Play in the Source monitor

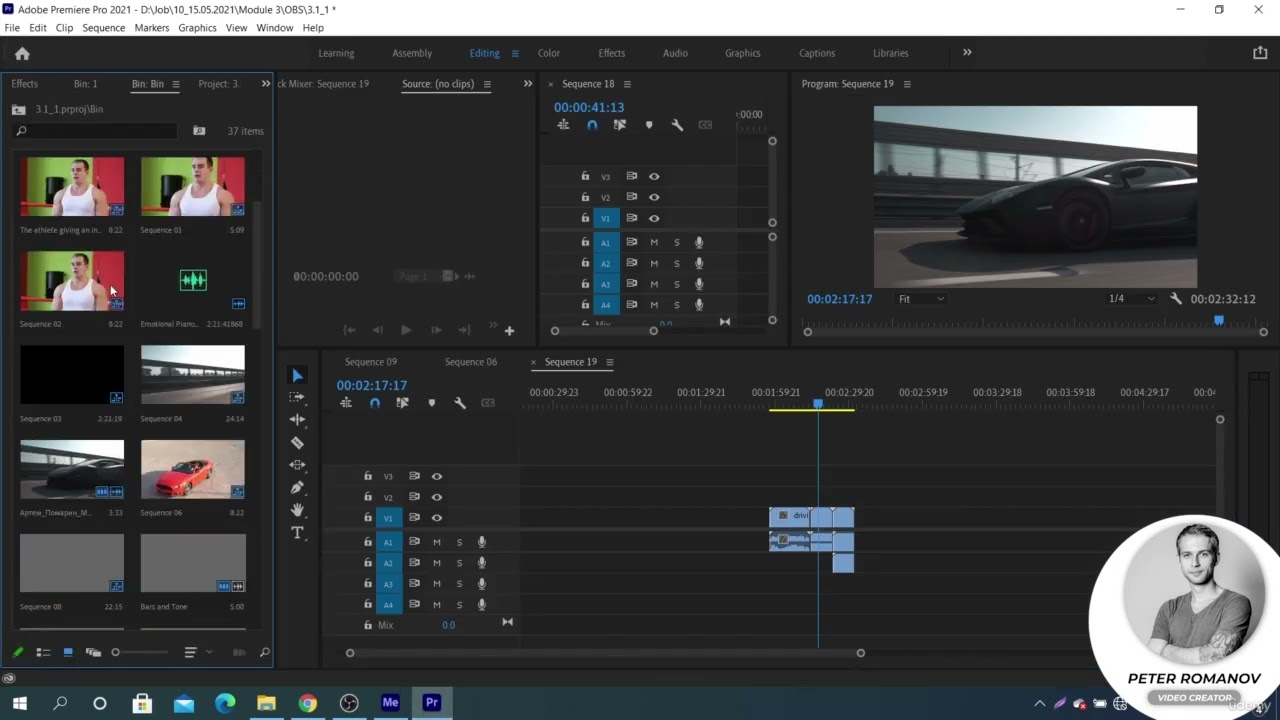tap(406, 330)
